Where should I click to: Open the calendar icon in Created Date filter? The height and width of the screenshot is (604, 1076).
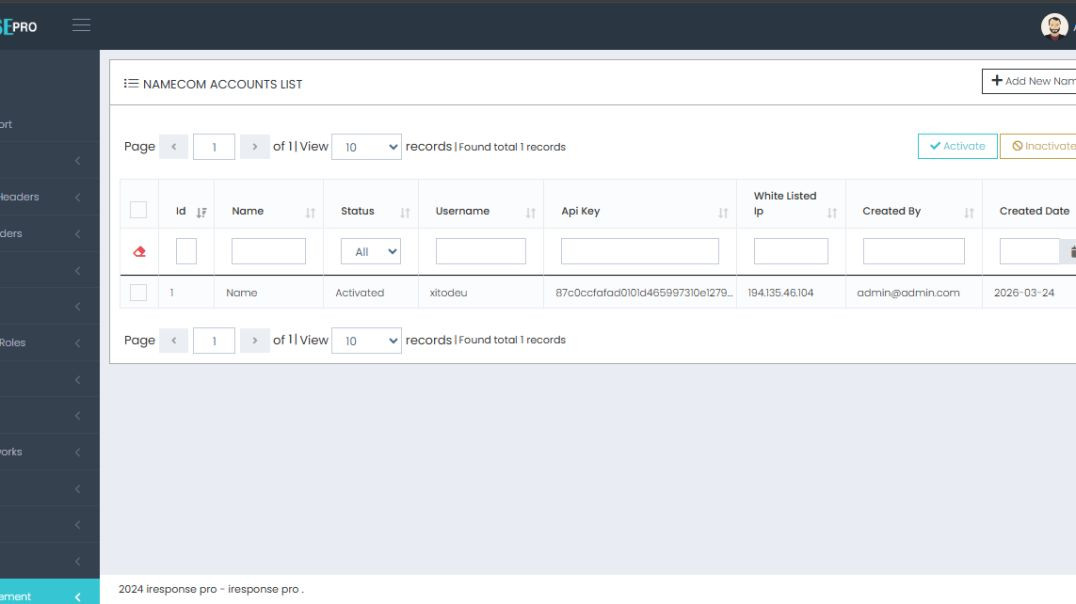1073,251
